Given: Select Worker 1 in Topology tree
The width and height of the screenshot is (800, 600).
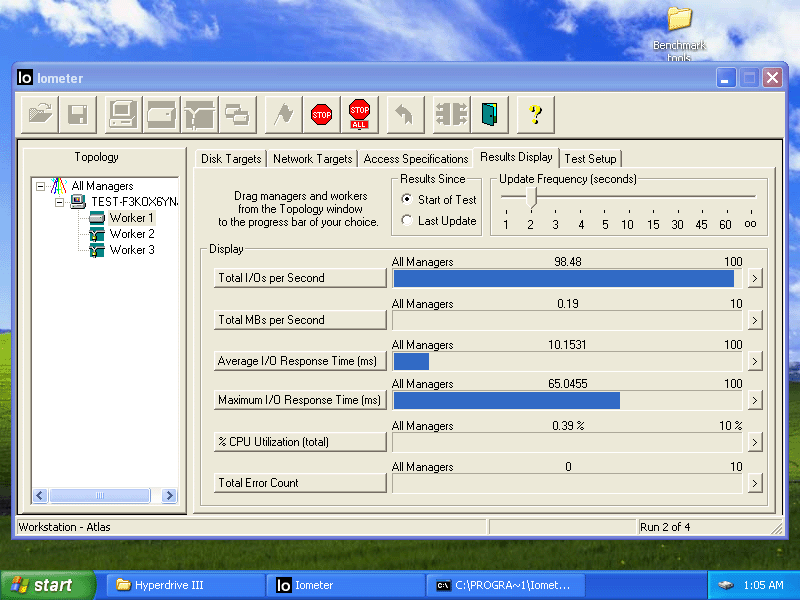Looking at the screenshot, I should click(x=131, y=218).
